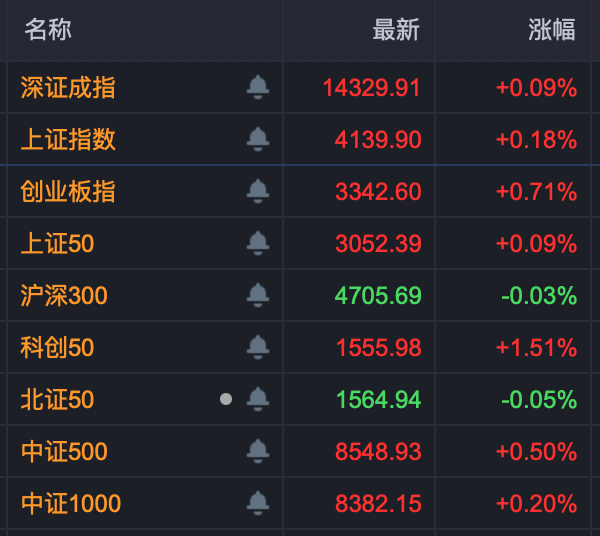This screenshot has width=600, height=536.
Task: Click the bell icon beside 科创50
Action: coord(258,347)
